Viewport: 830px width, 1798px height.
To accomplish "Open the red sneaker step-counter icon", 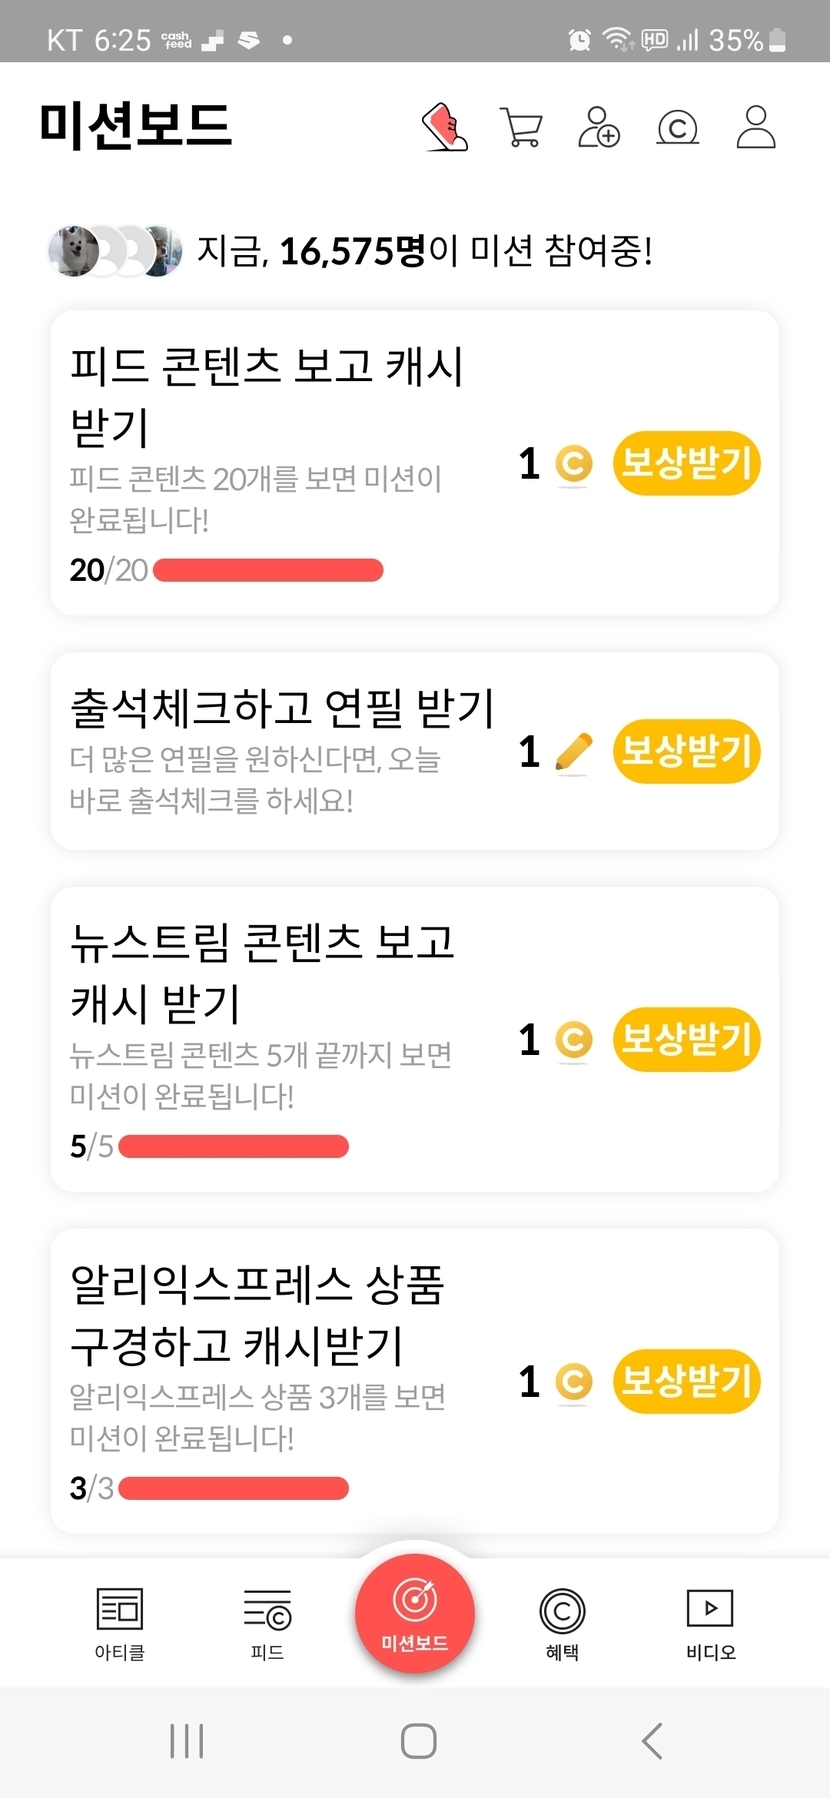I will point(445,127).
